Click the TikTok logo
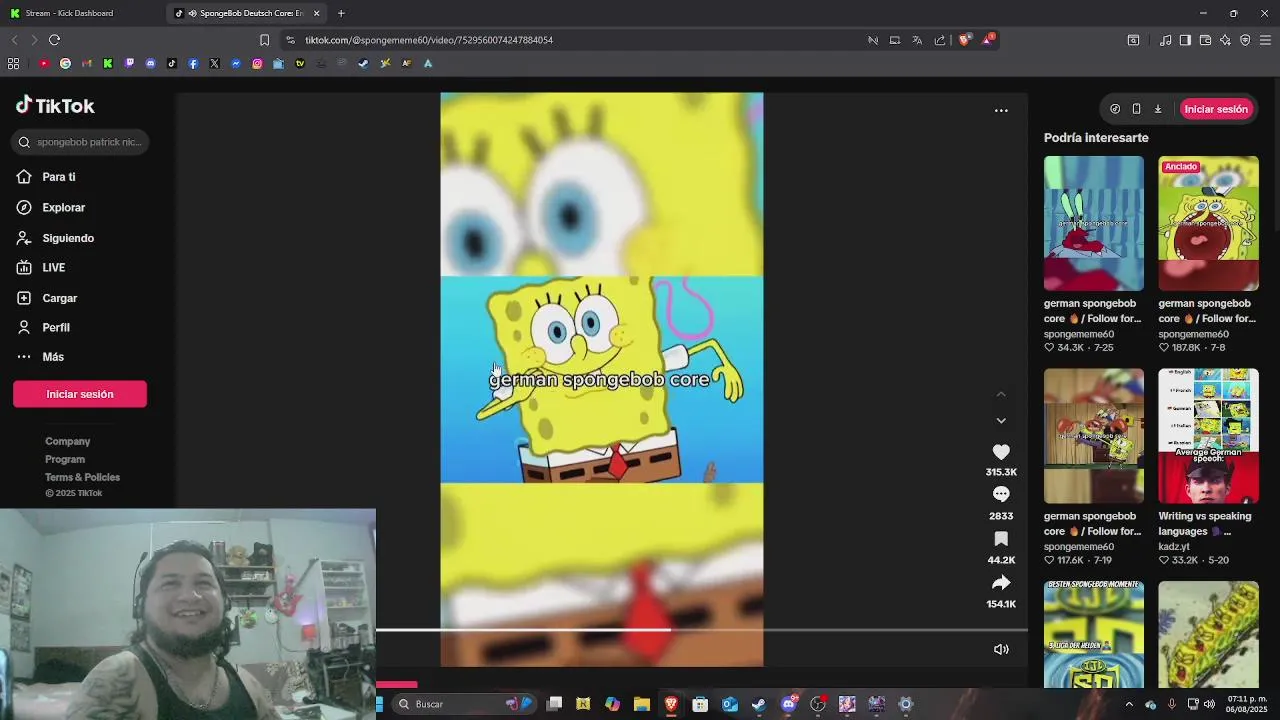The height and width of the screenshot is (720, 1280). point(55,106)
